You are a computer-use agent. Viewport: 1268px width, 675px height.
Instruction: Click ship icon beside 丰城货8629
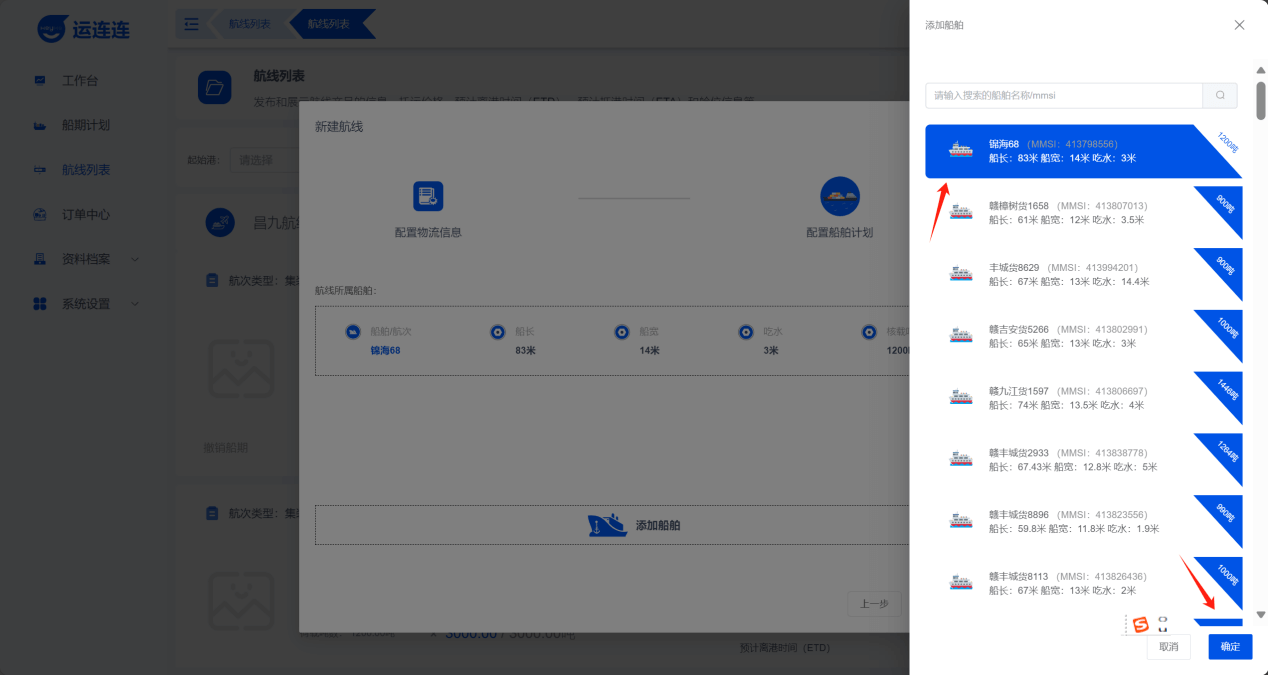[961, 274]
